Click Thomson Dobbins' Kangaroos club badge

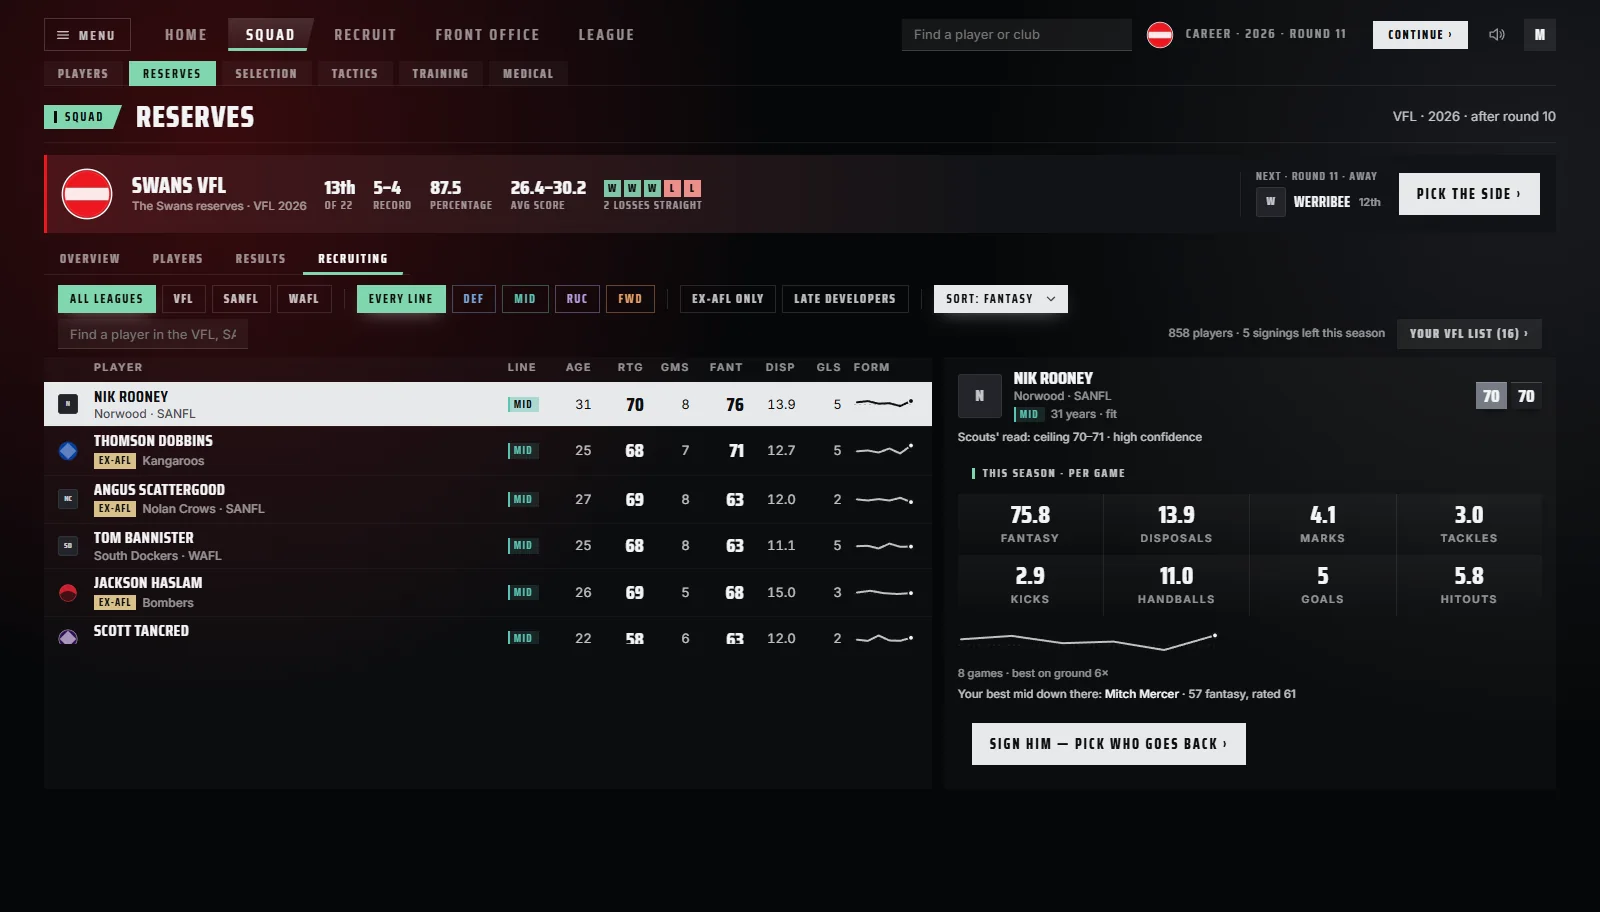(68, 451)
